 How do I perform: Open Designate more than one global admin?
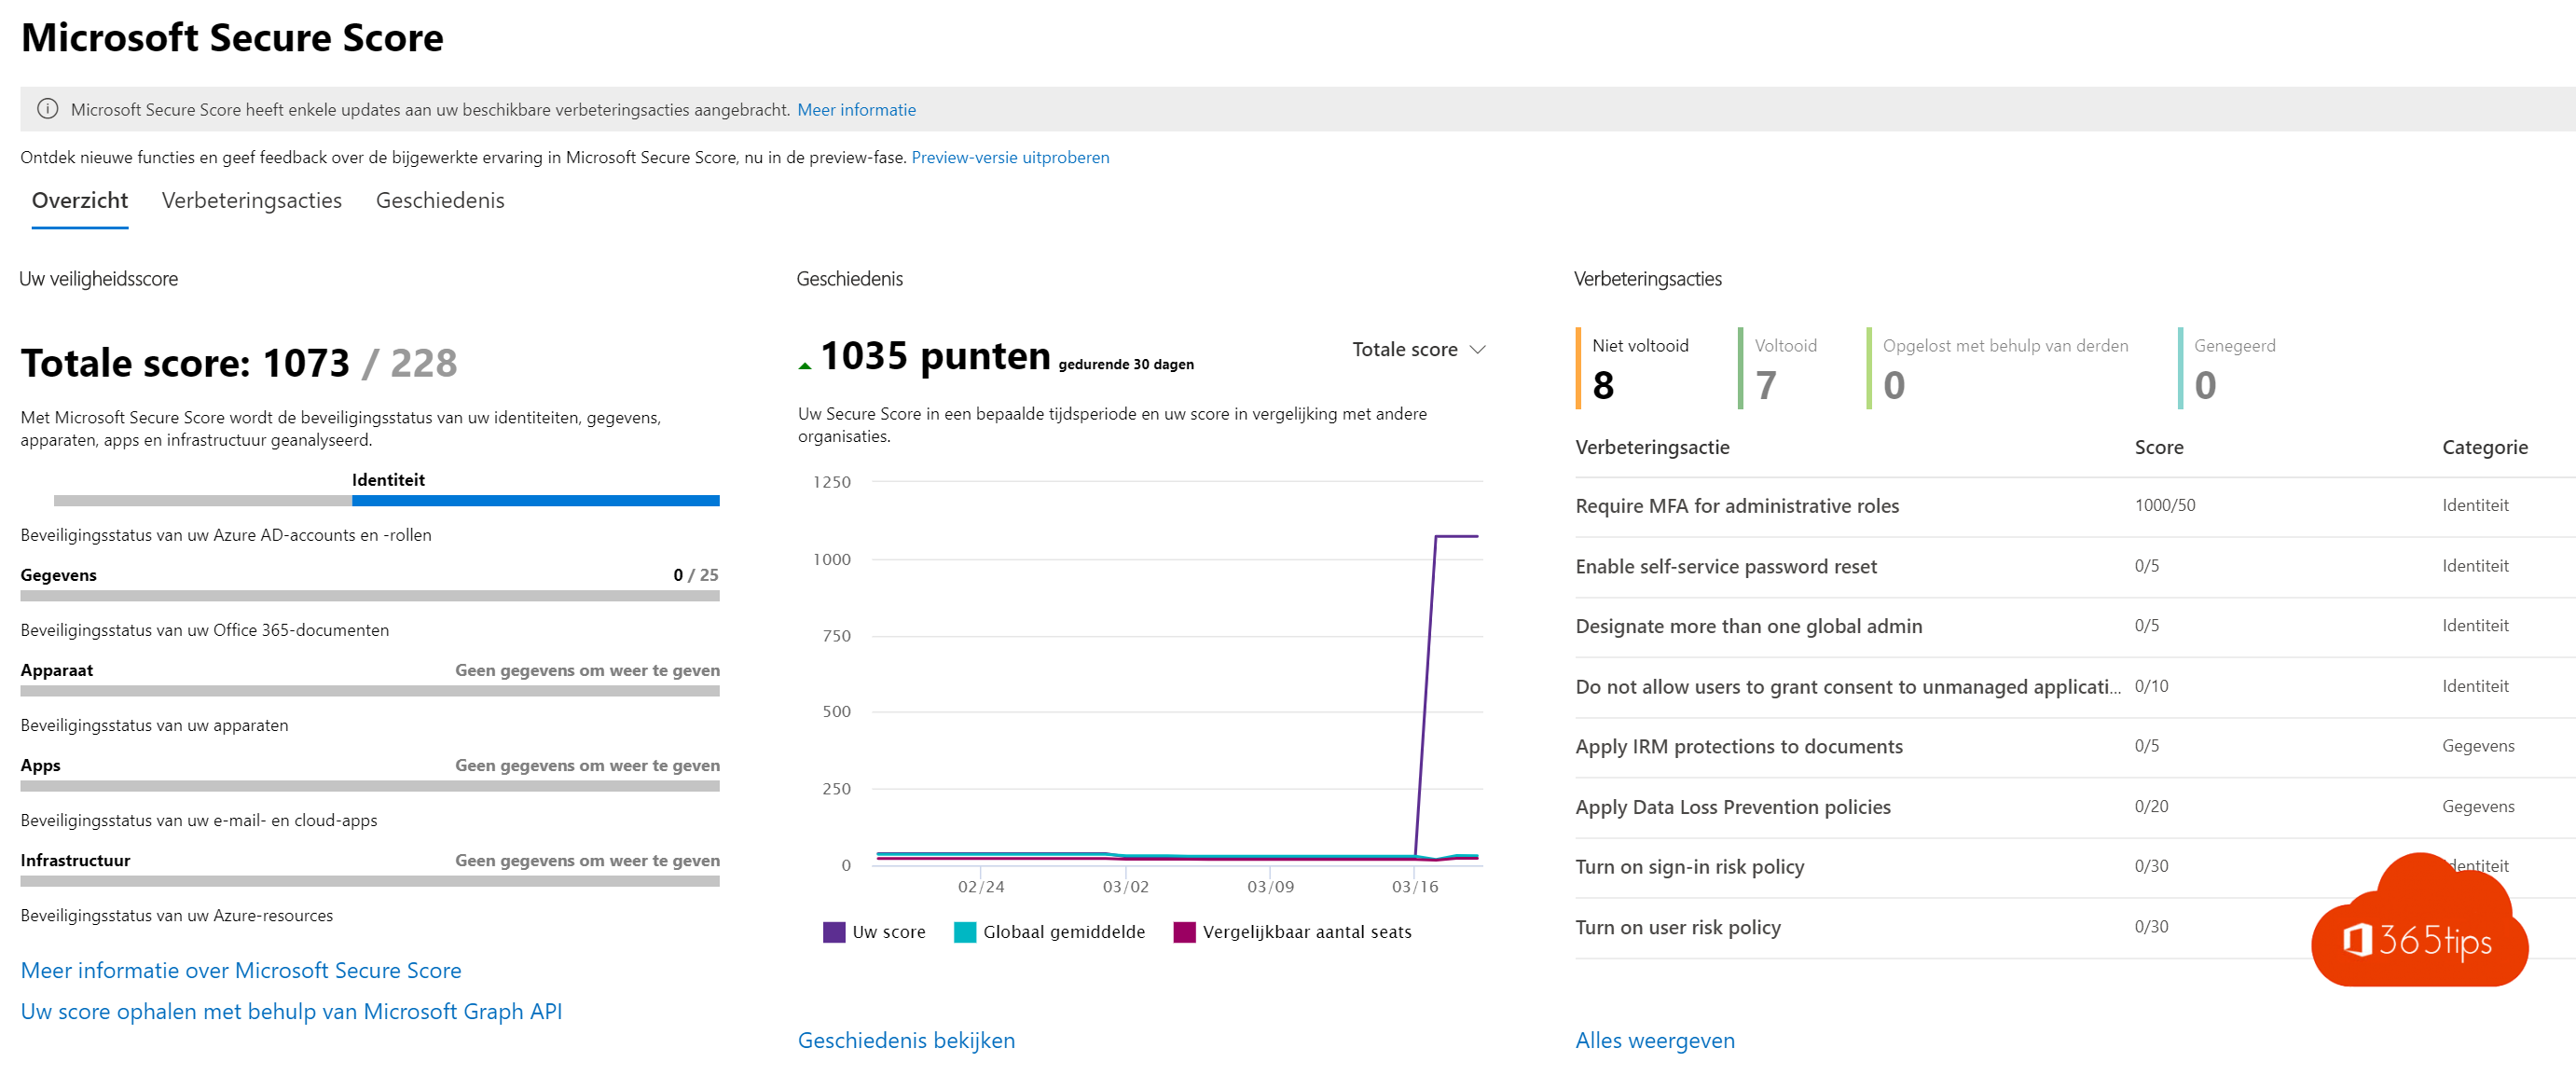click(x=1749, y=626)
